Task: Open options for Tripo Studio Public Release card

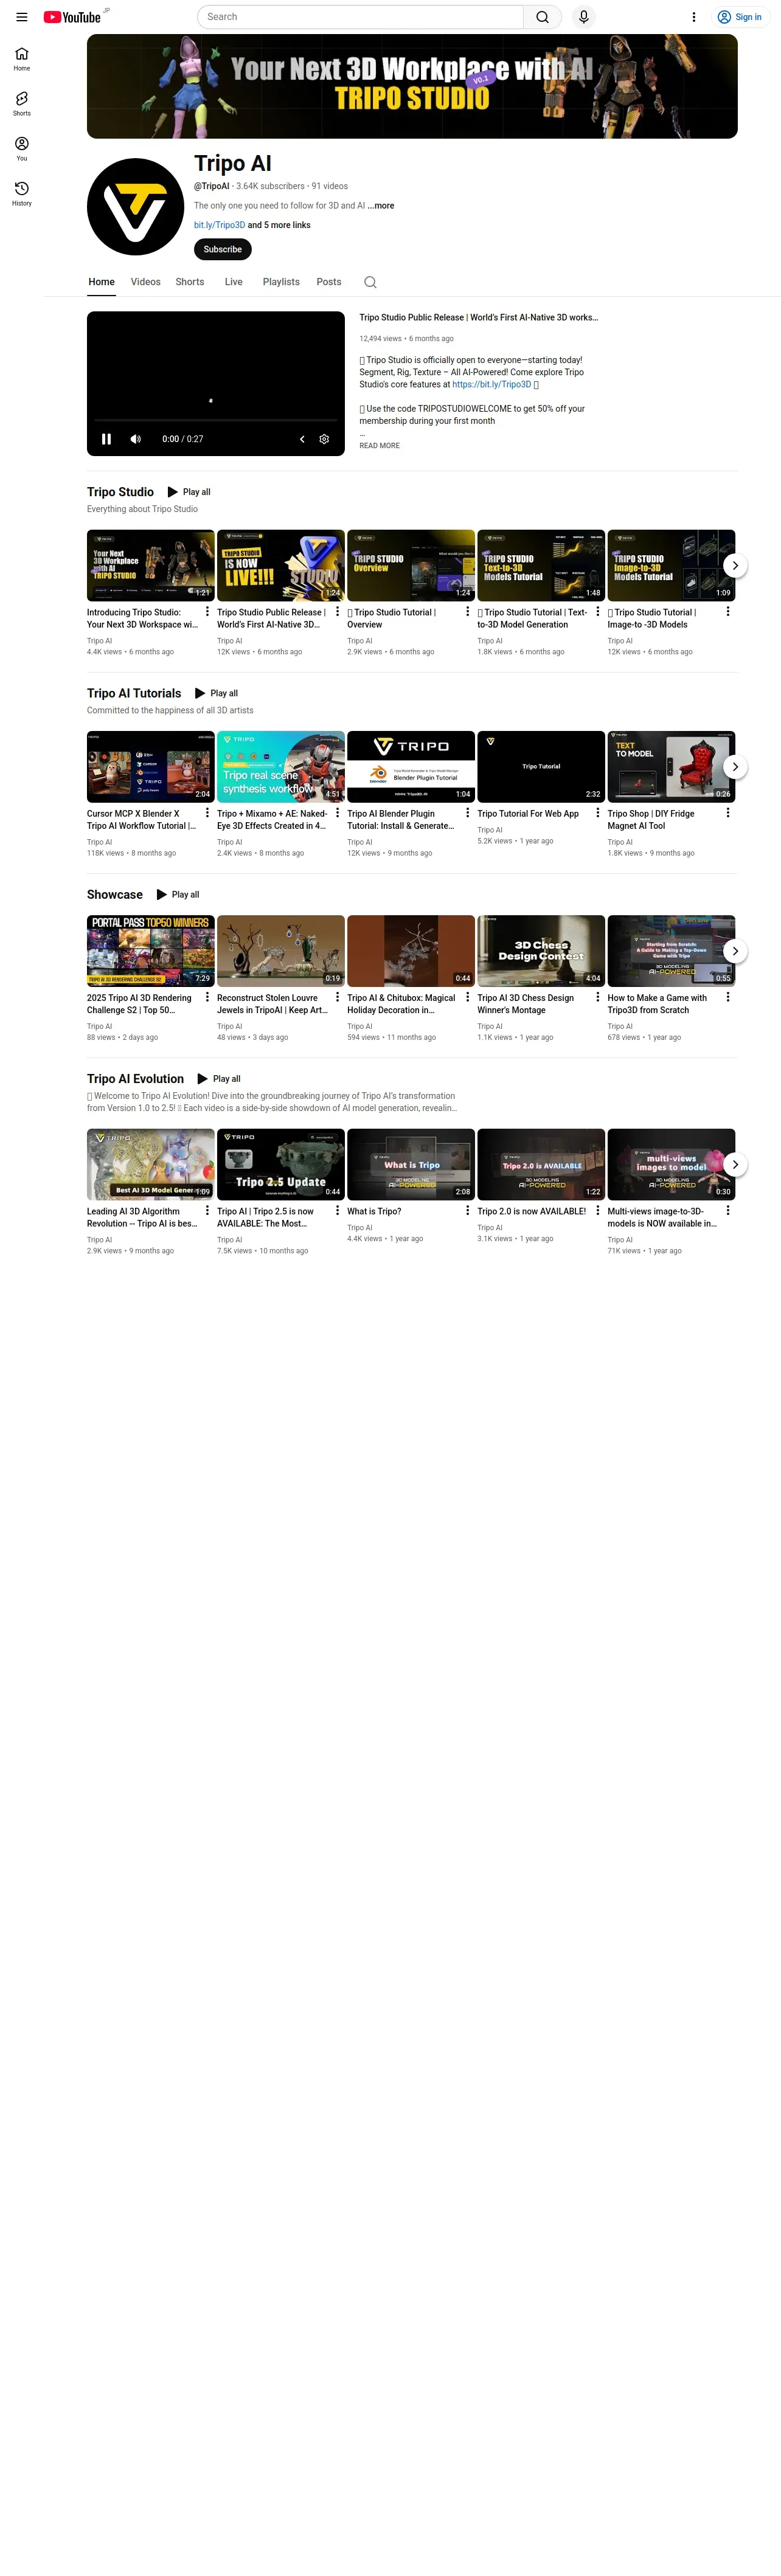Action: click(337, 611)
